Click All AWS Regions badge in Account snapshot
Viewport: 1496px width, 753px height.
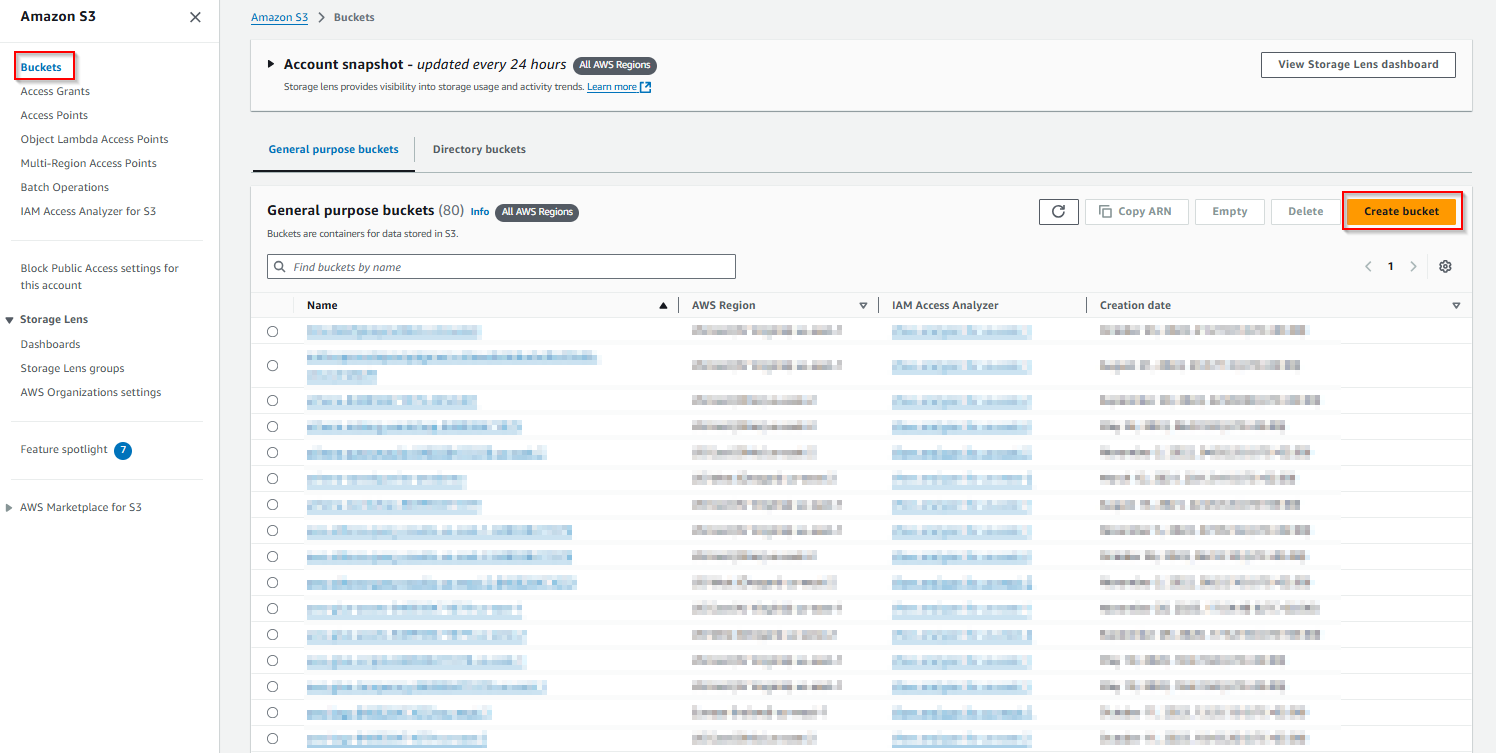(x=615, y=65)
